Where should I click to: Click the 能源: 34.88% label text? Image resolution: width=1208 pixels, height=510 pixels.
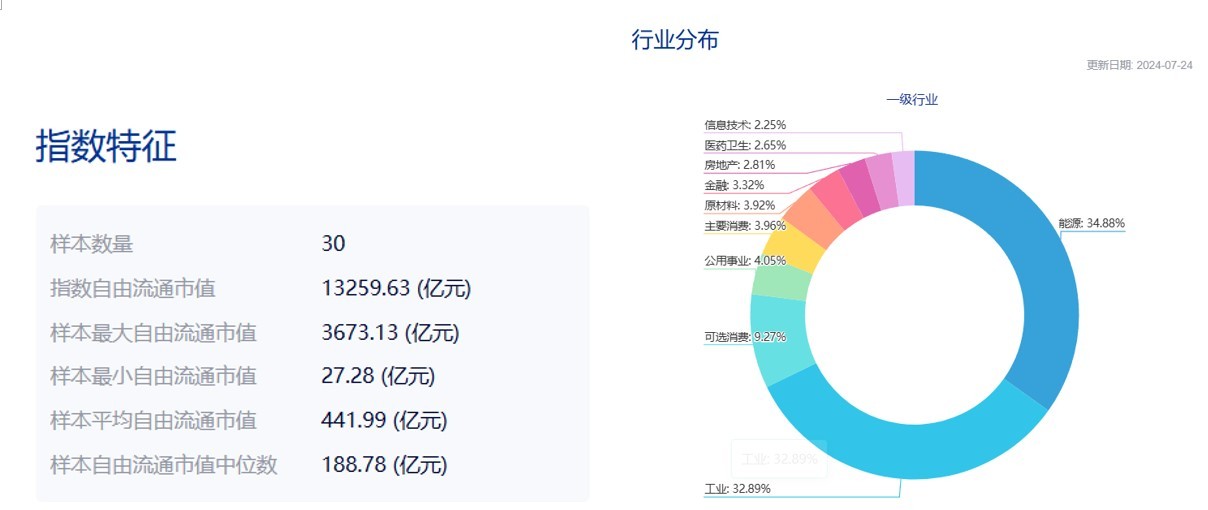tap(1092, 223)
